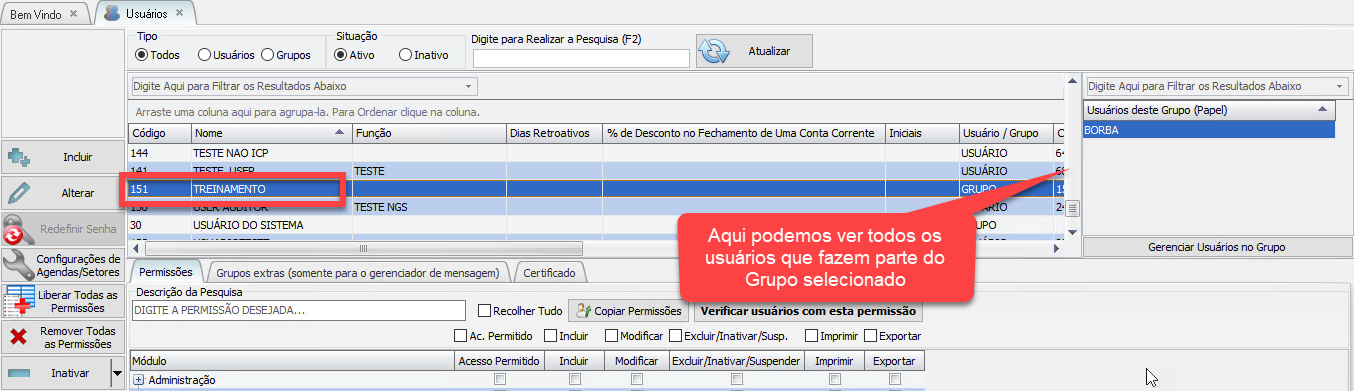1354x391 pixels.
Task: Close the Usuários tab with its X
Action: coord(179,13)
